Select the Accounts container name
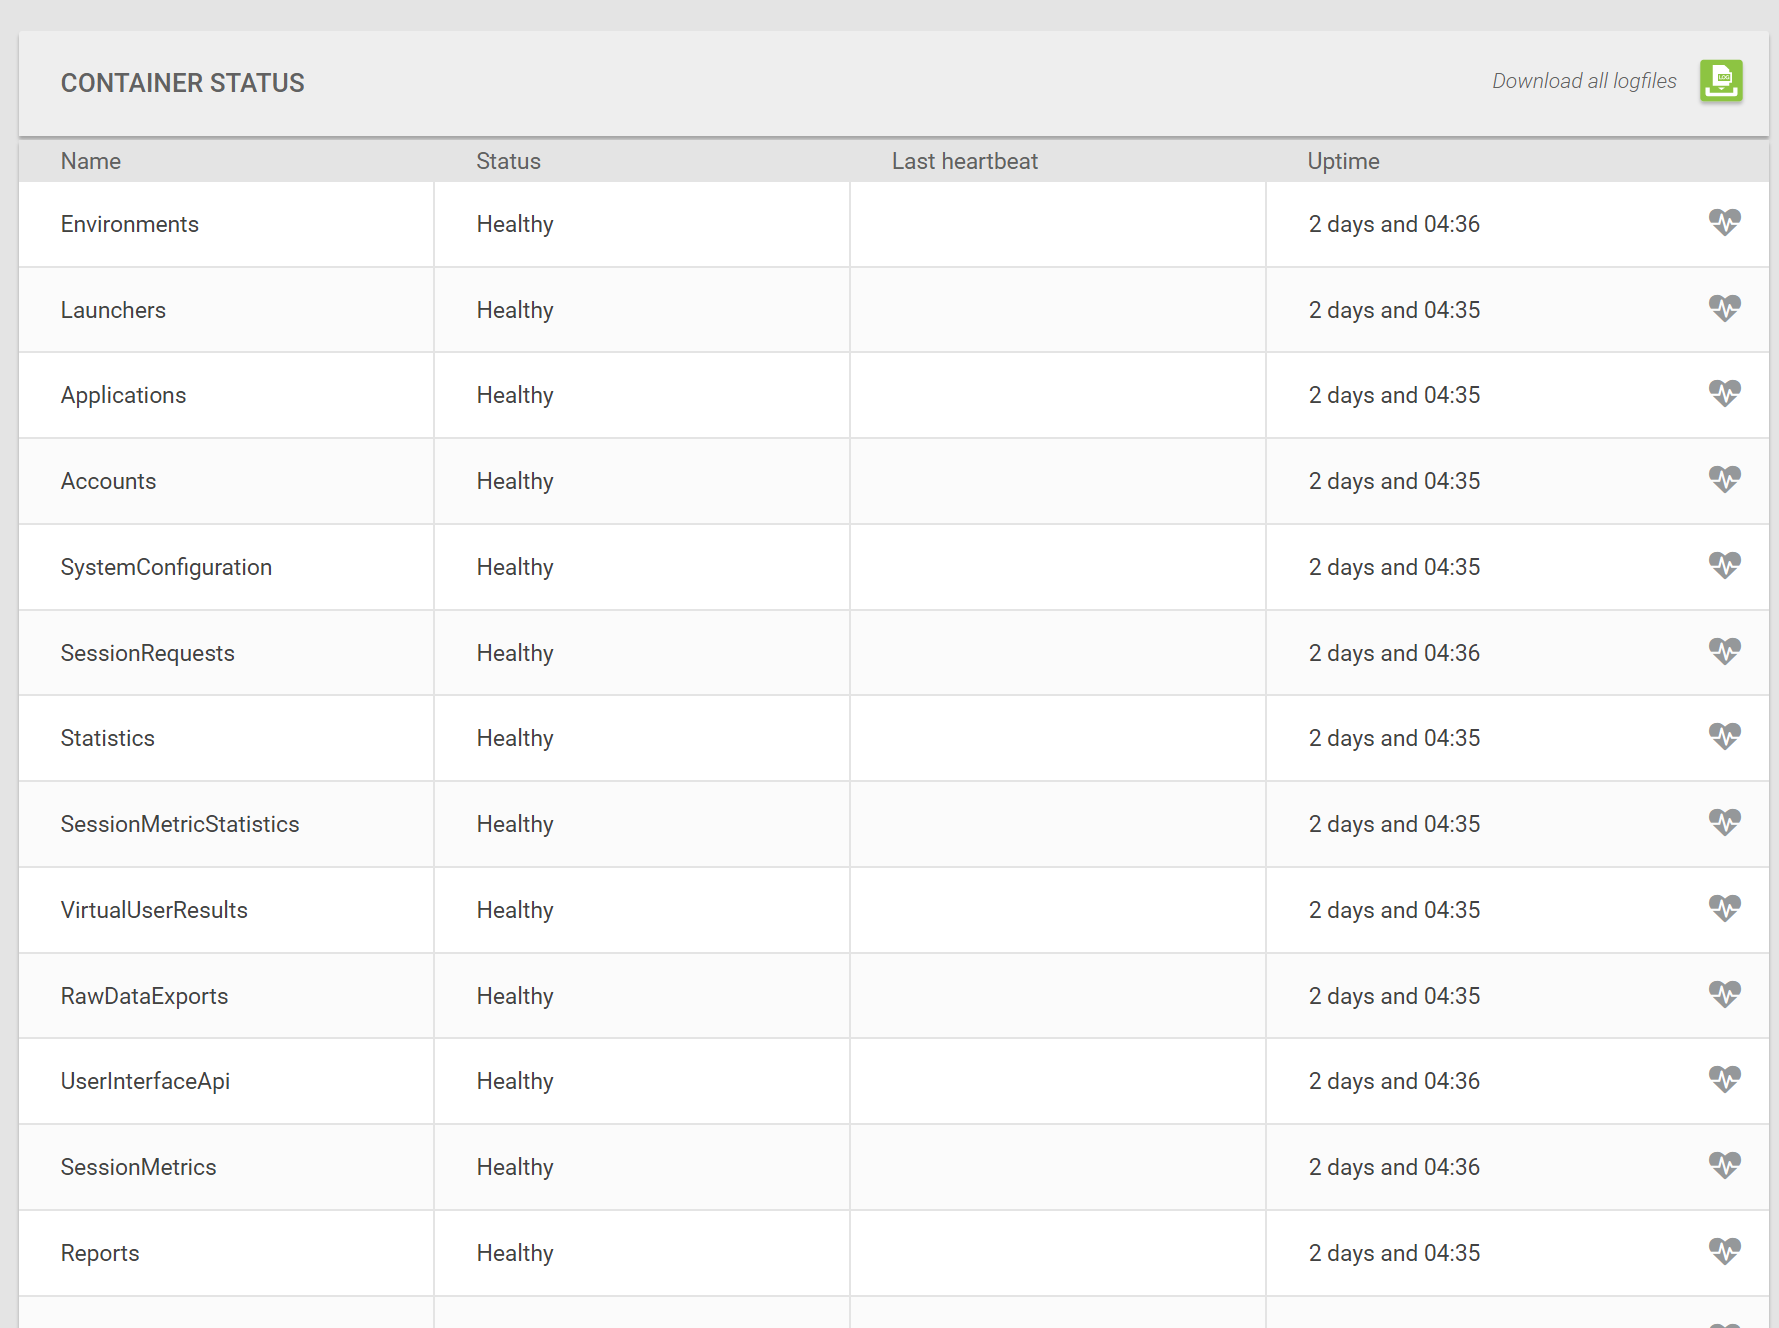Image resolution: width=1779 pixels, height=1328 pixels. [108, 481]
